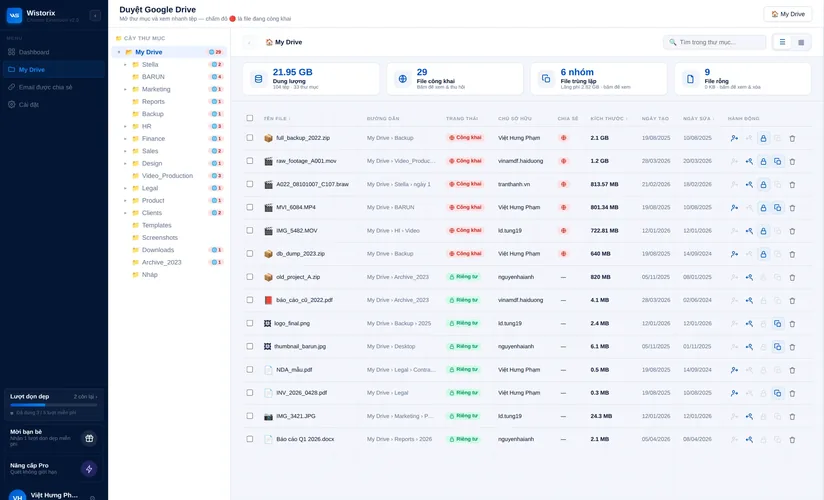Open the 29 File công khai stat card
Screen dimensions: 824x500
455,79
